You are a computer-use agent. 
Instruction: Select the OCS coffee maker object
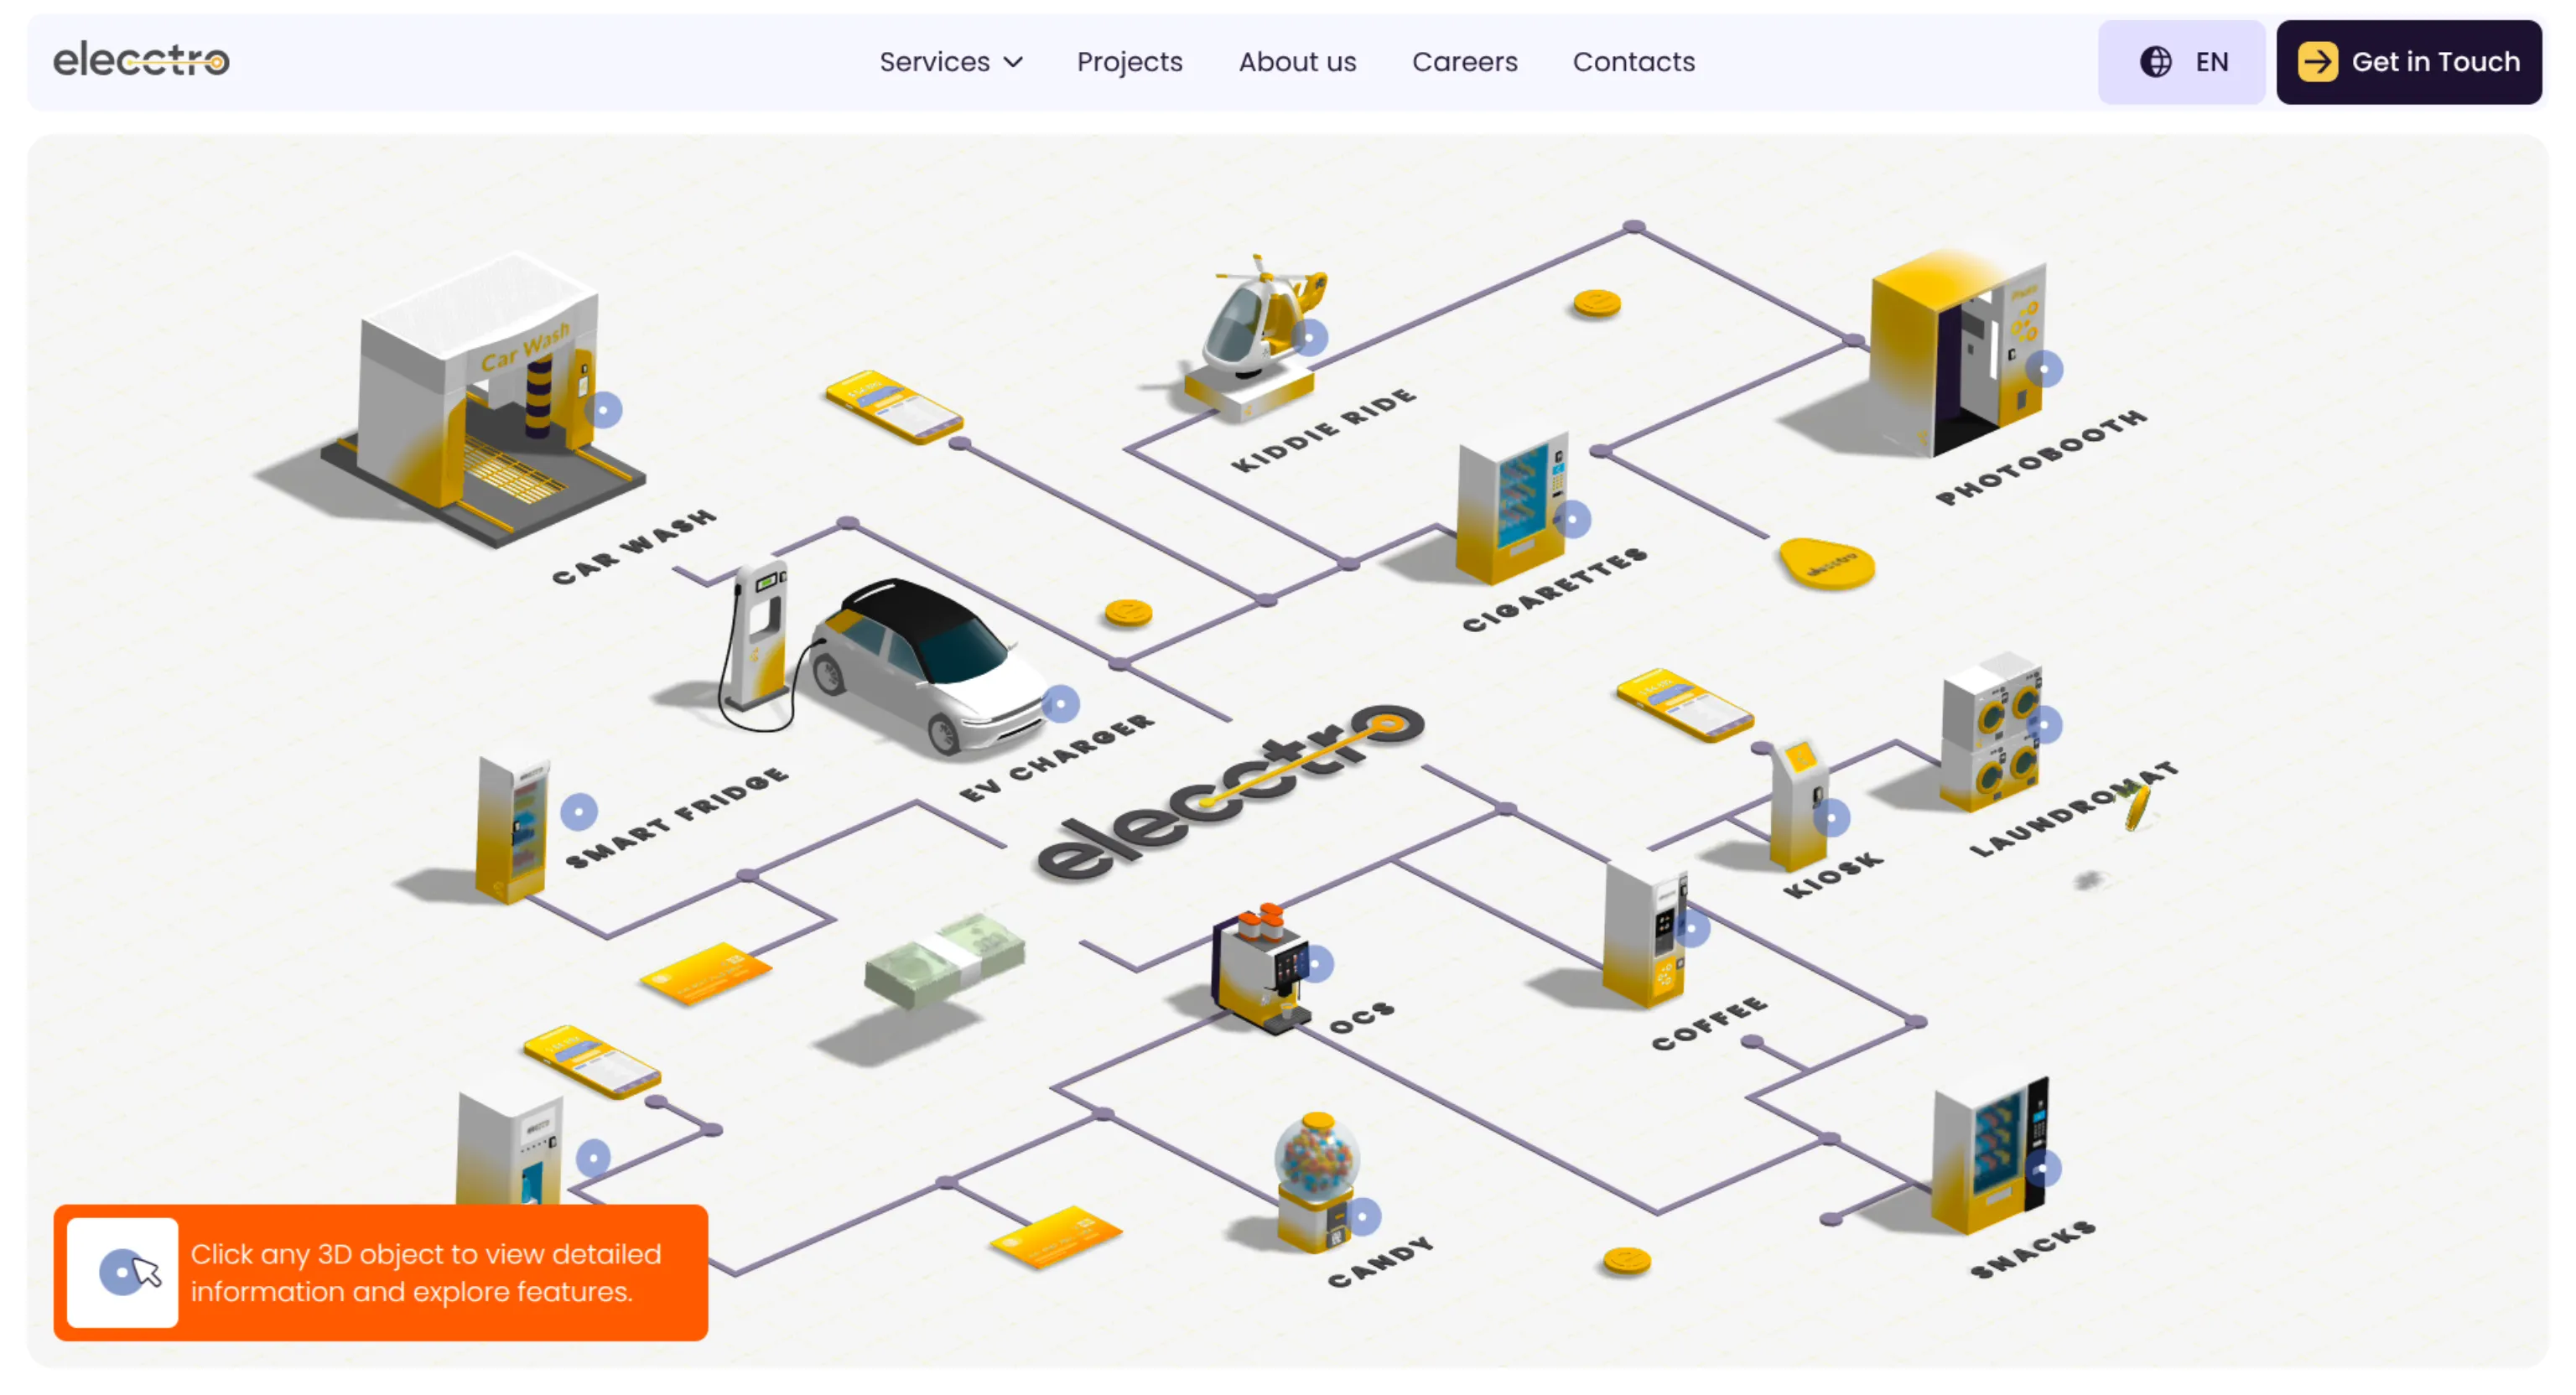point(1260,970)
